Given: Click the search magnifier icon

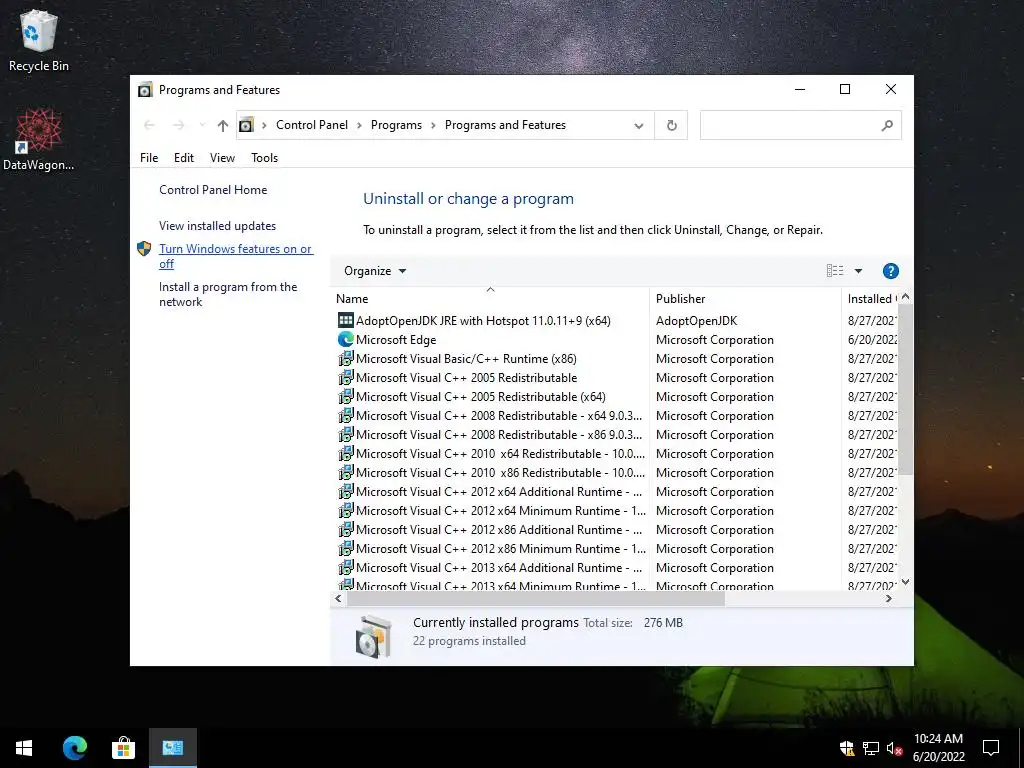Looking at the screenshot, I should [x=887, y=125].
